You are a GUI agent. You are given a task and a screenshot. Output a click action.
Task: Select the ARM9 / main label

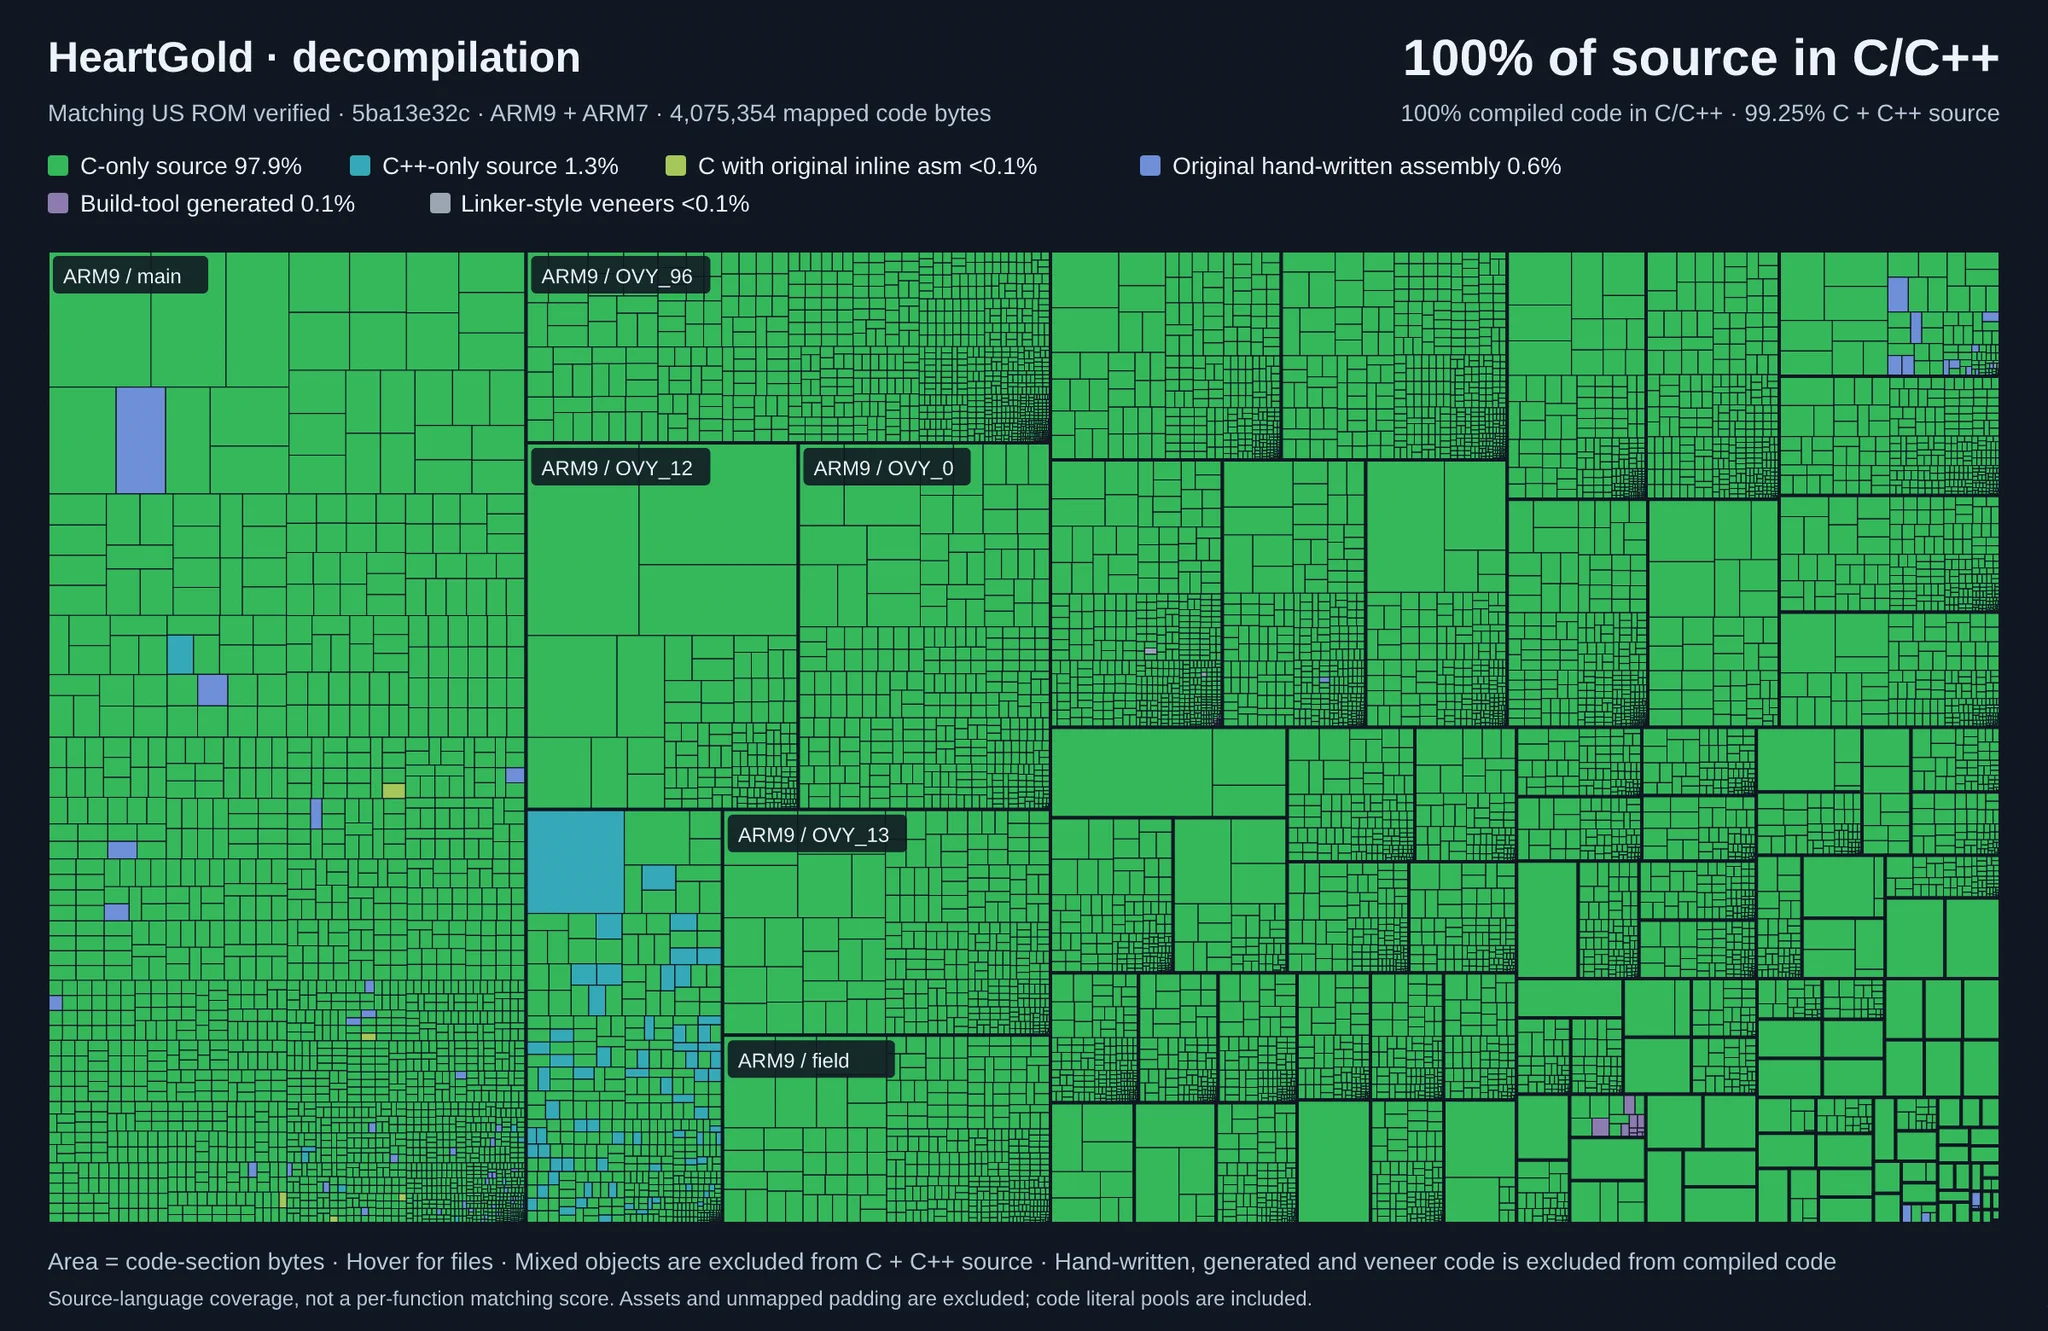pyautogui.click(x=130, y=276)
